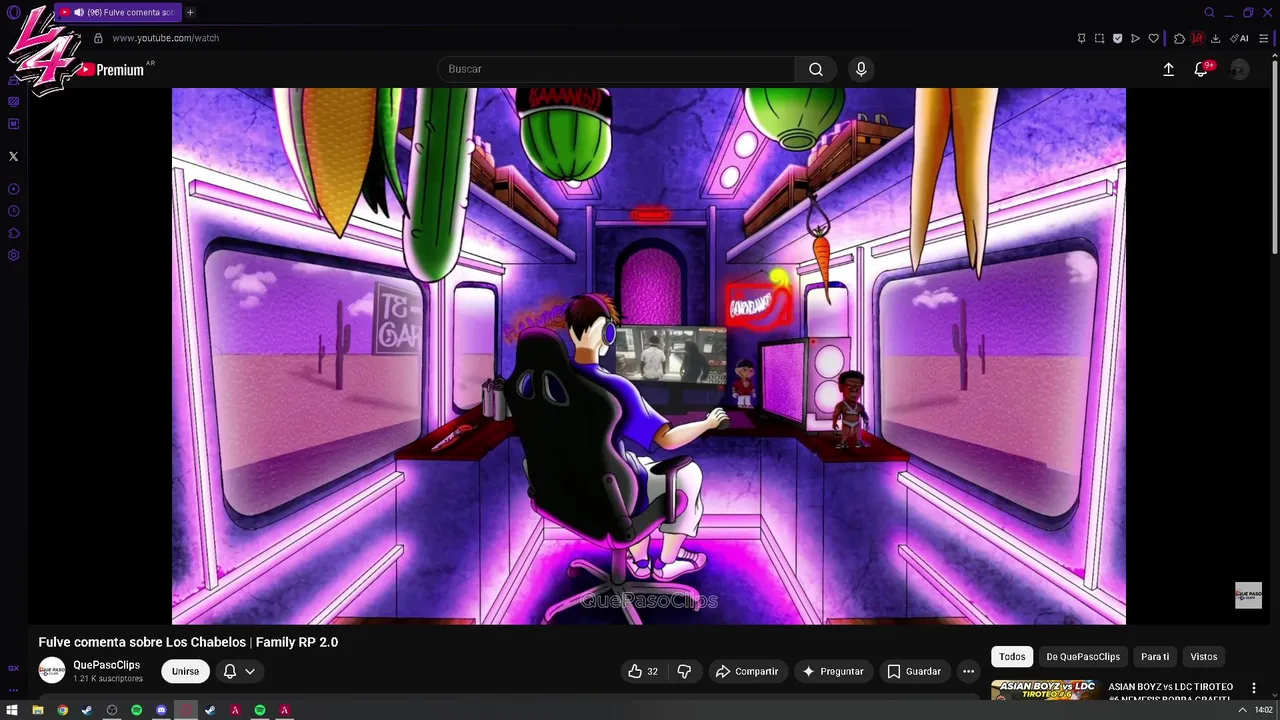Viewport: 1280px width, 720px height.
Task: Like the video with thumbs up
Action: tap(643, 671)
